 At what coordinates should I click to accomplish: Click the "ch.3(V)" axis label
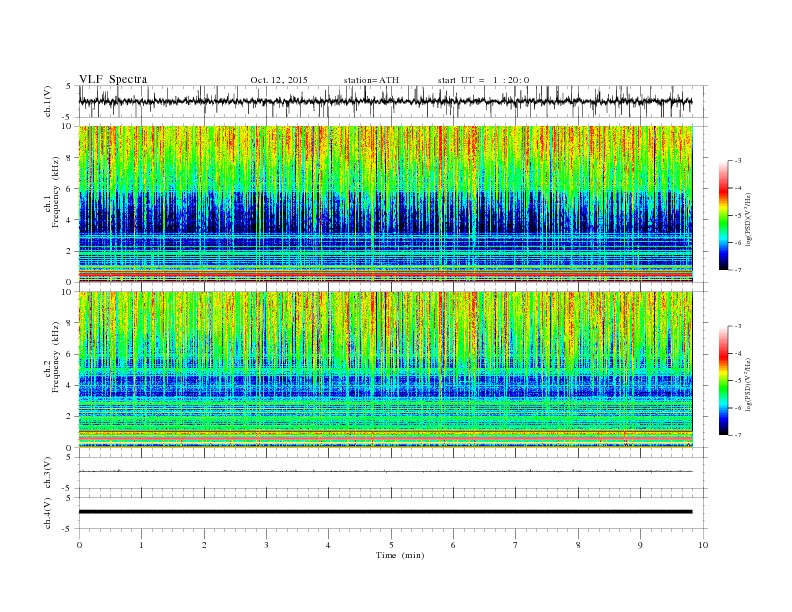pyautogui.click(x=48, y=473)
